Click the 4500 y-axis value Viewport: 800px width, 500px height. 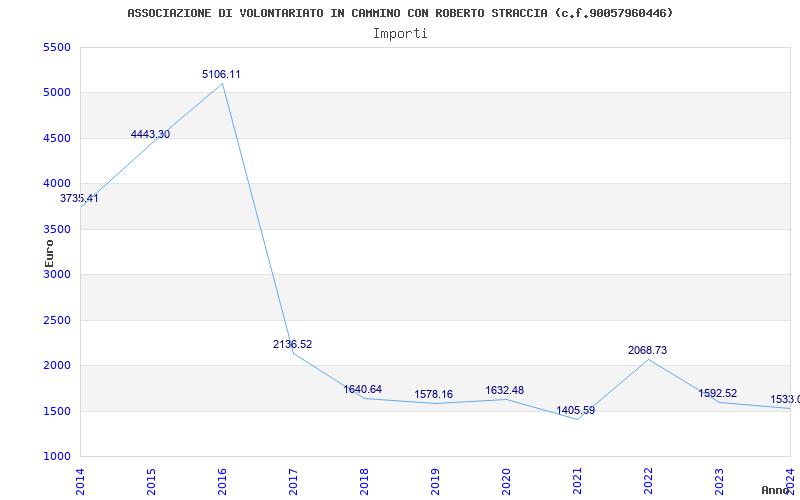click(x=57, y=138)
